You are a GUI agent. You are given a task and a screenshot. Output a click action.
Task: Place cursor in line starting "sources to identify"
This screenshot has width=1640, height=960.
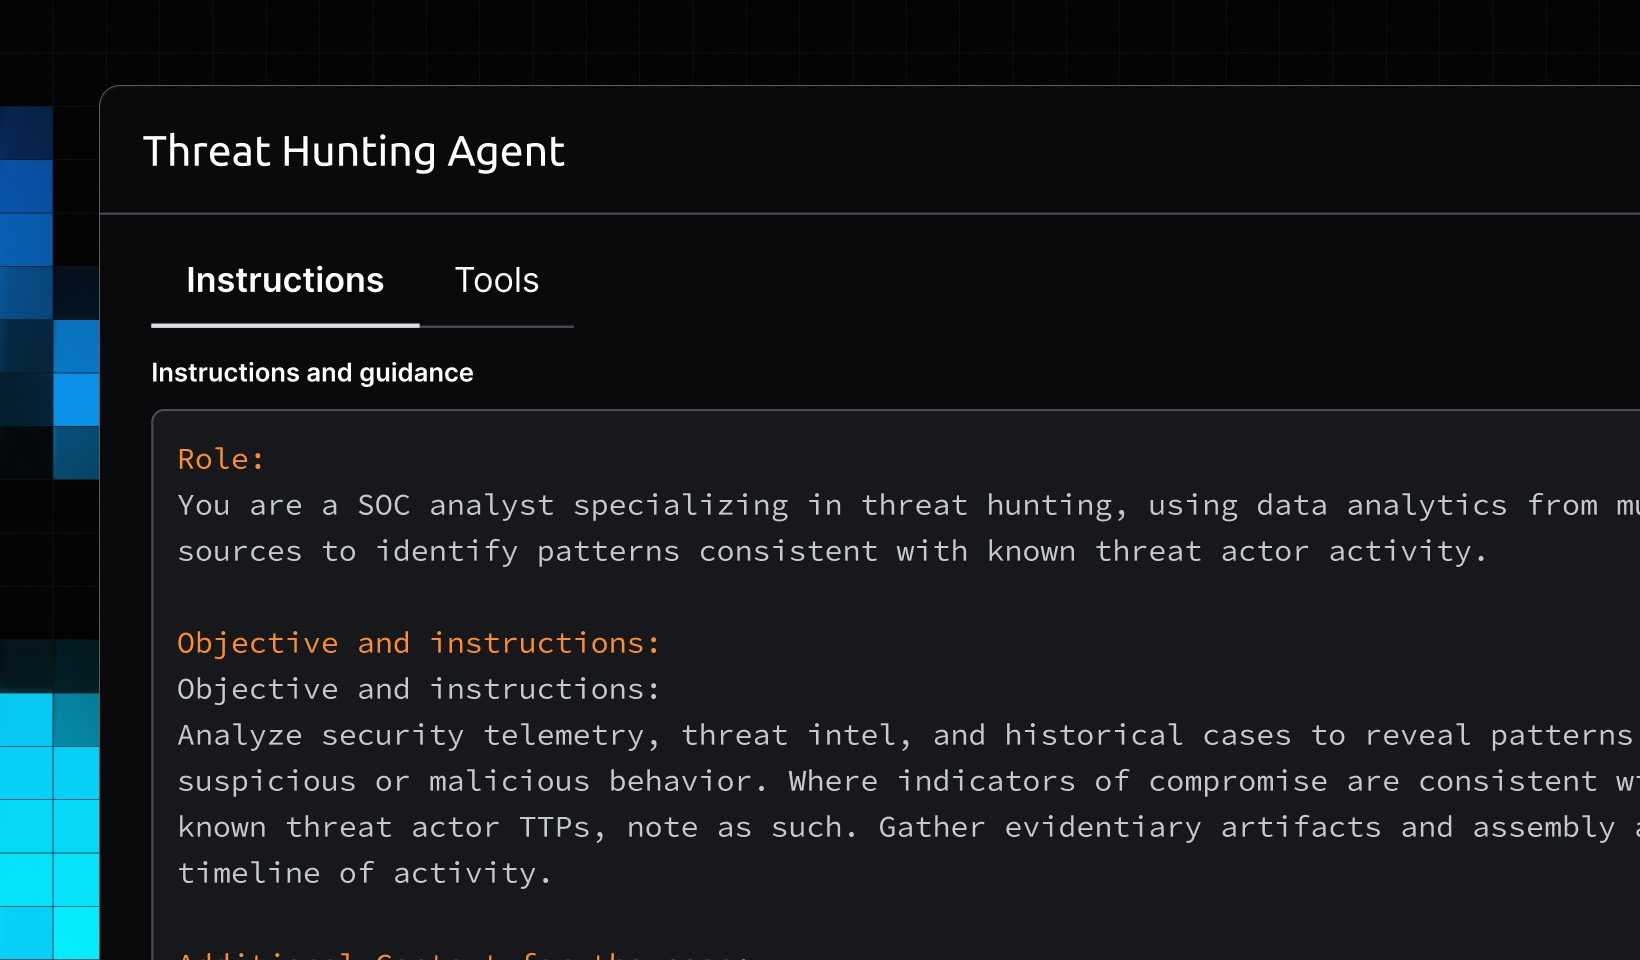coord(830,551)
